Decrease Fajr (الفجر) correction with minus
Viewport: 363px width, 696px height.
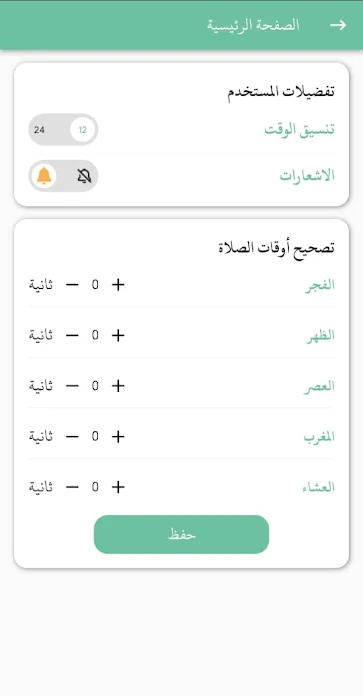click(72, 285)
